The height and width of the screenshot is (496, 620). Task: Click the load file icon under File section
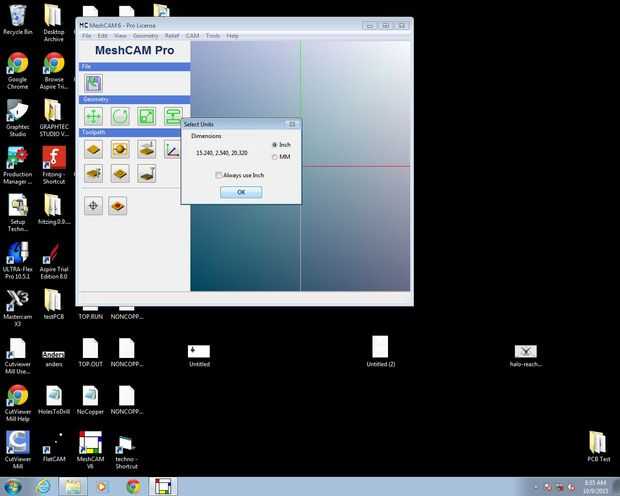click(x=94, y=83)
